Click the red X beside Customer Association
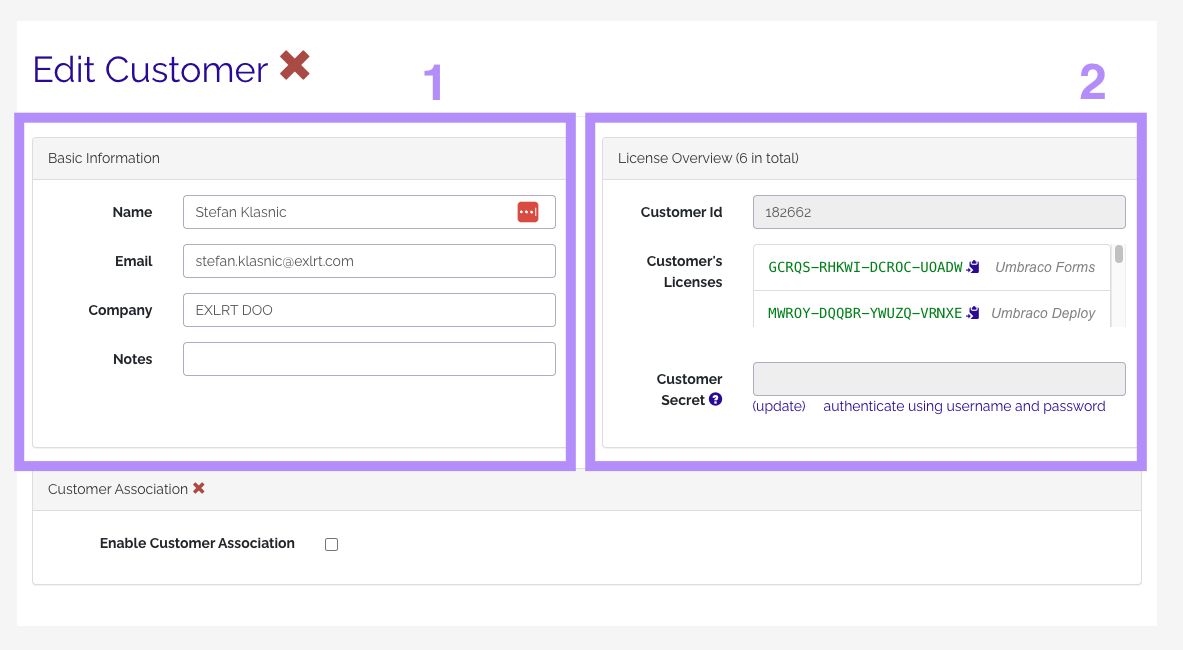This screenshot has height=650, width=1183. (199, 489)
